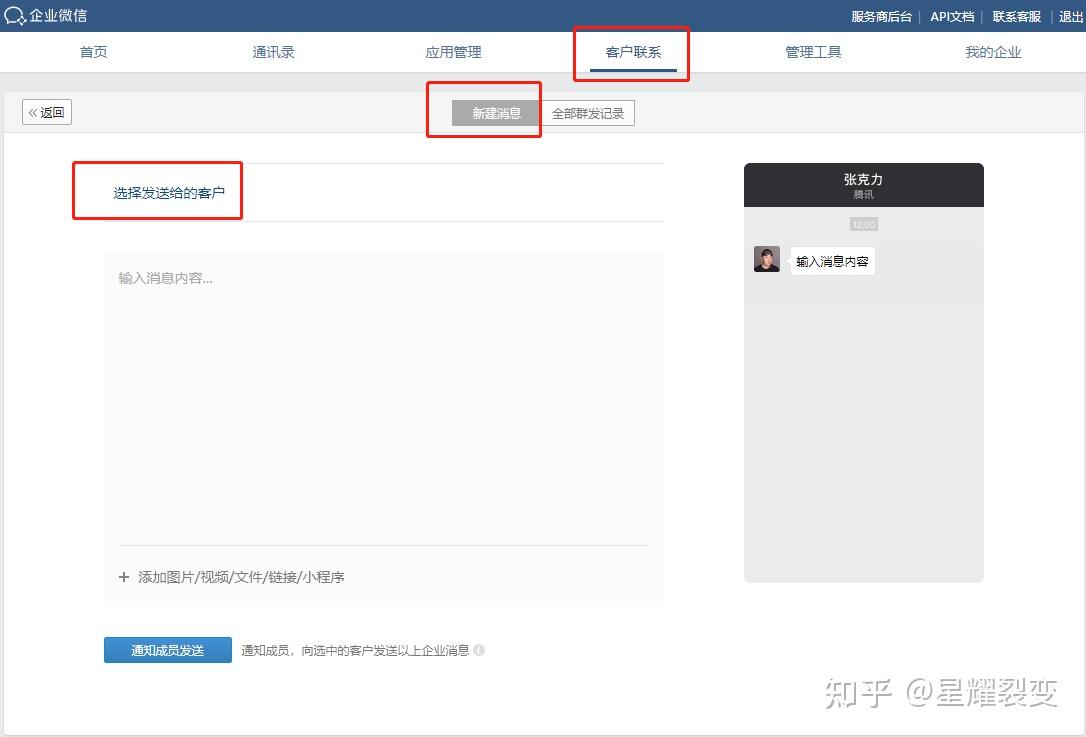Click the 12:00 timestamp in preview
This screenshot has height=737, width=1086.
click(x=864, y=224)
